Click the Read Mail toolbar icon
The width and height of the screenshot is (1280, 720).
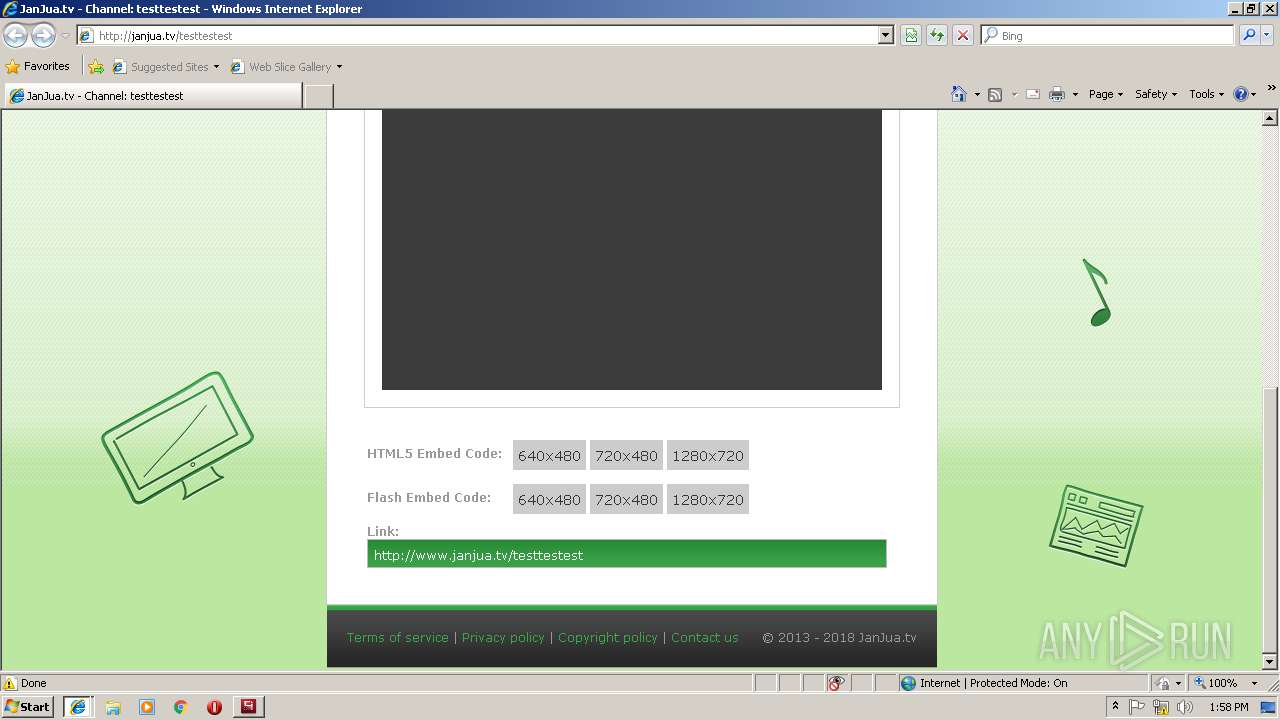(x=1033, y=94)
